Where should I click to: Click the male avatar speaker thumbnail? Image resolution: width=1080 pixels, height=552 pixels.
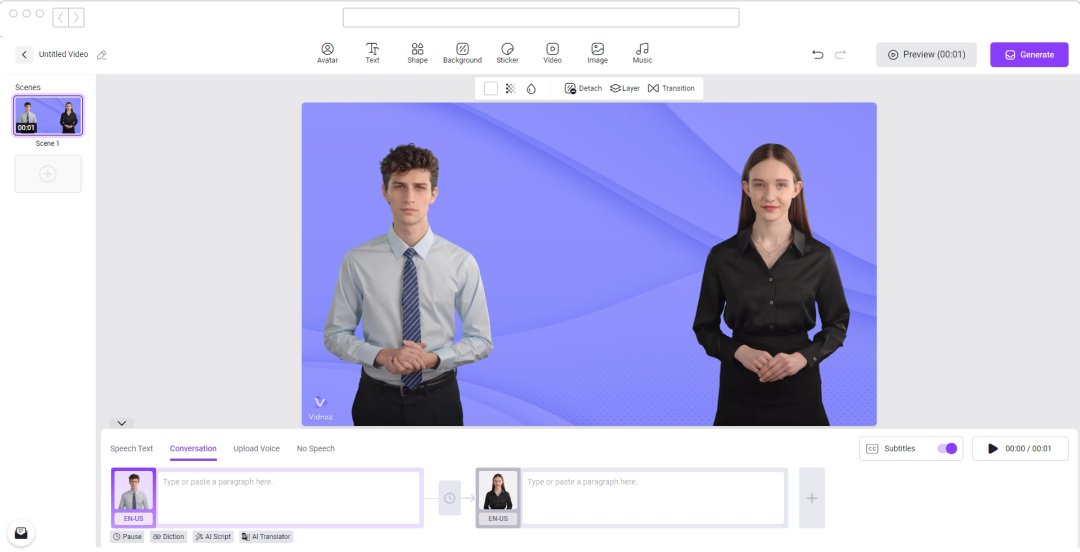click(134, 491)
